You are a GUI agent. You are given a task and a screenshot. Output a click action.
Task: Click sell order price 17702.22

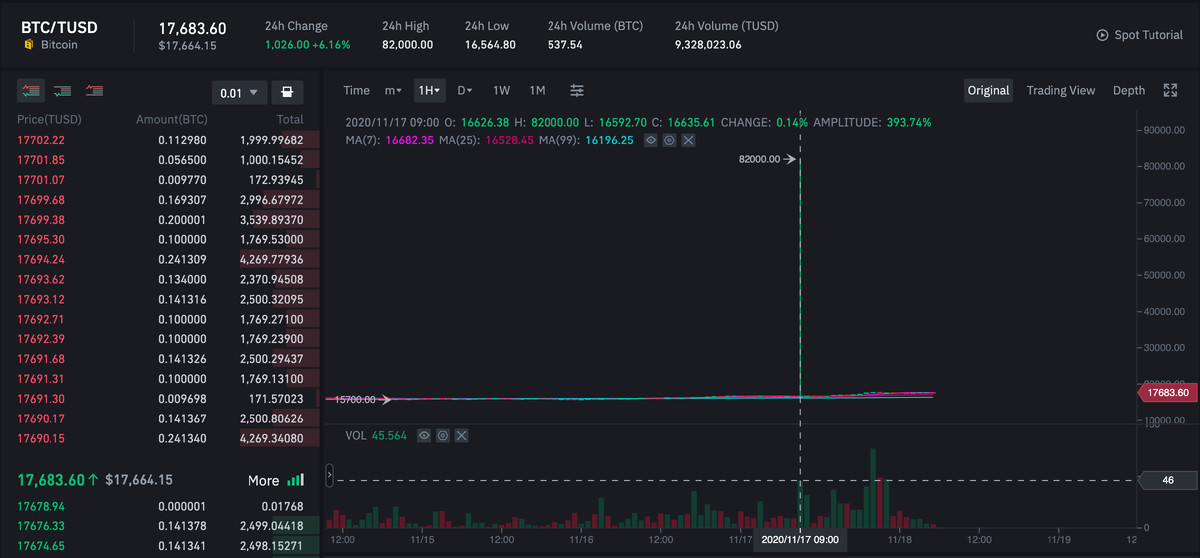pyautogui.click(x=41, y=140)
